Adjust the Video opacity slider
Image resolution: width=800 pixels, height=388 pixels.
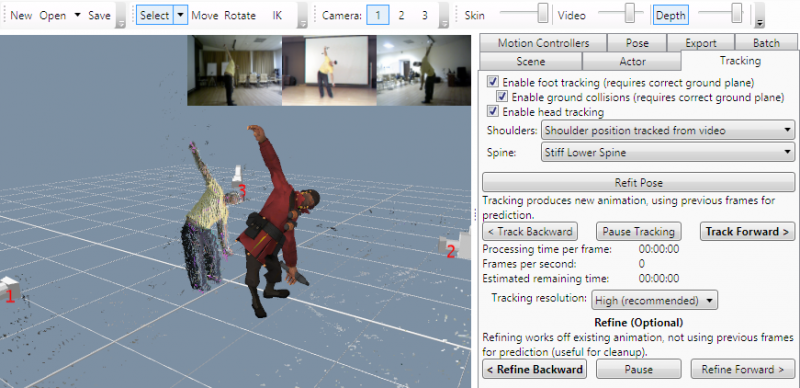[630, 13]
